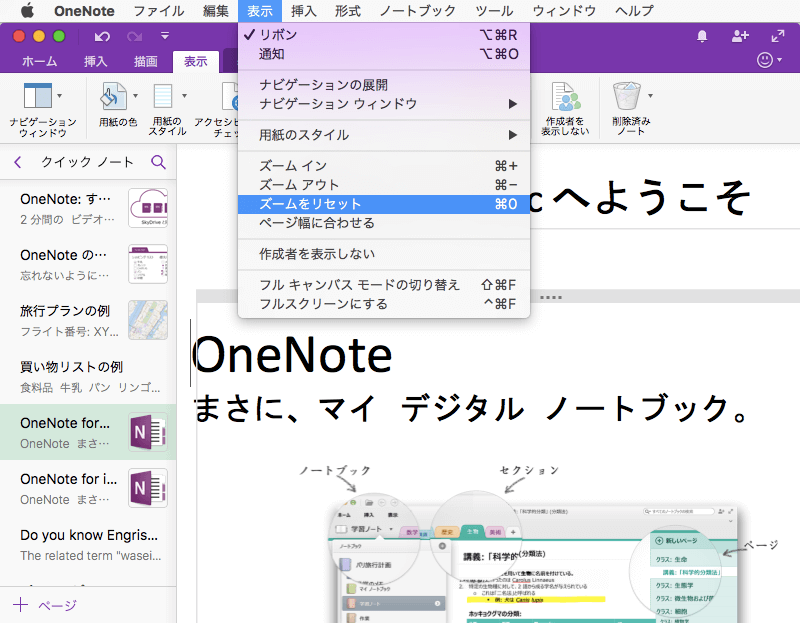Click the search magnifier in sidebar

[158, 162]
